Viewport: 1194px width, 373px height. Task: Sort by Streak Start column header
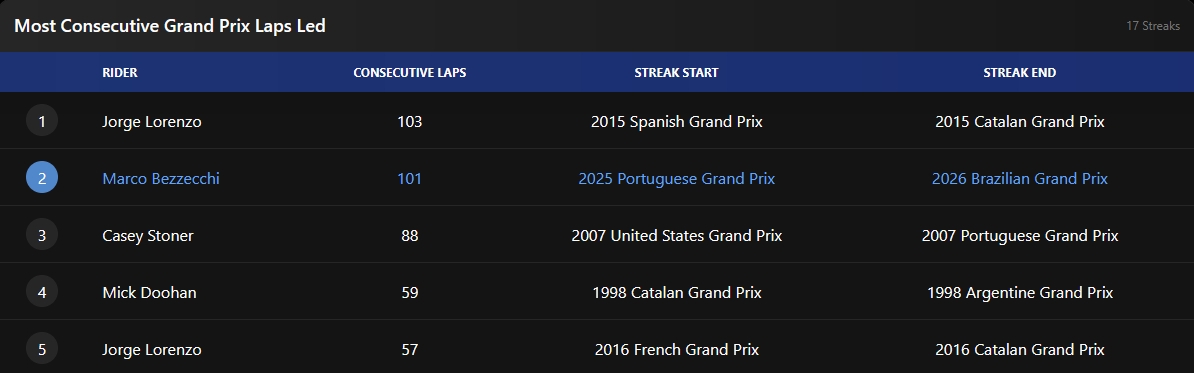(676, 73)
